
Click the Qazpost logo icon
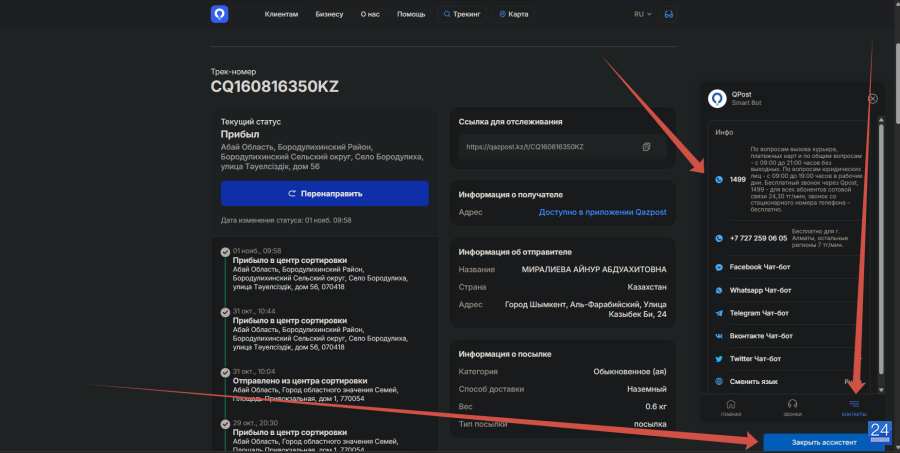point(219,14)
